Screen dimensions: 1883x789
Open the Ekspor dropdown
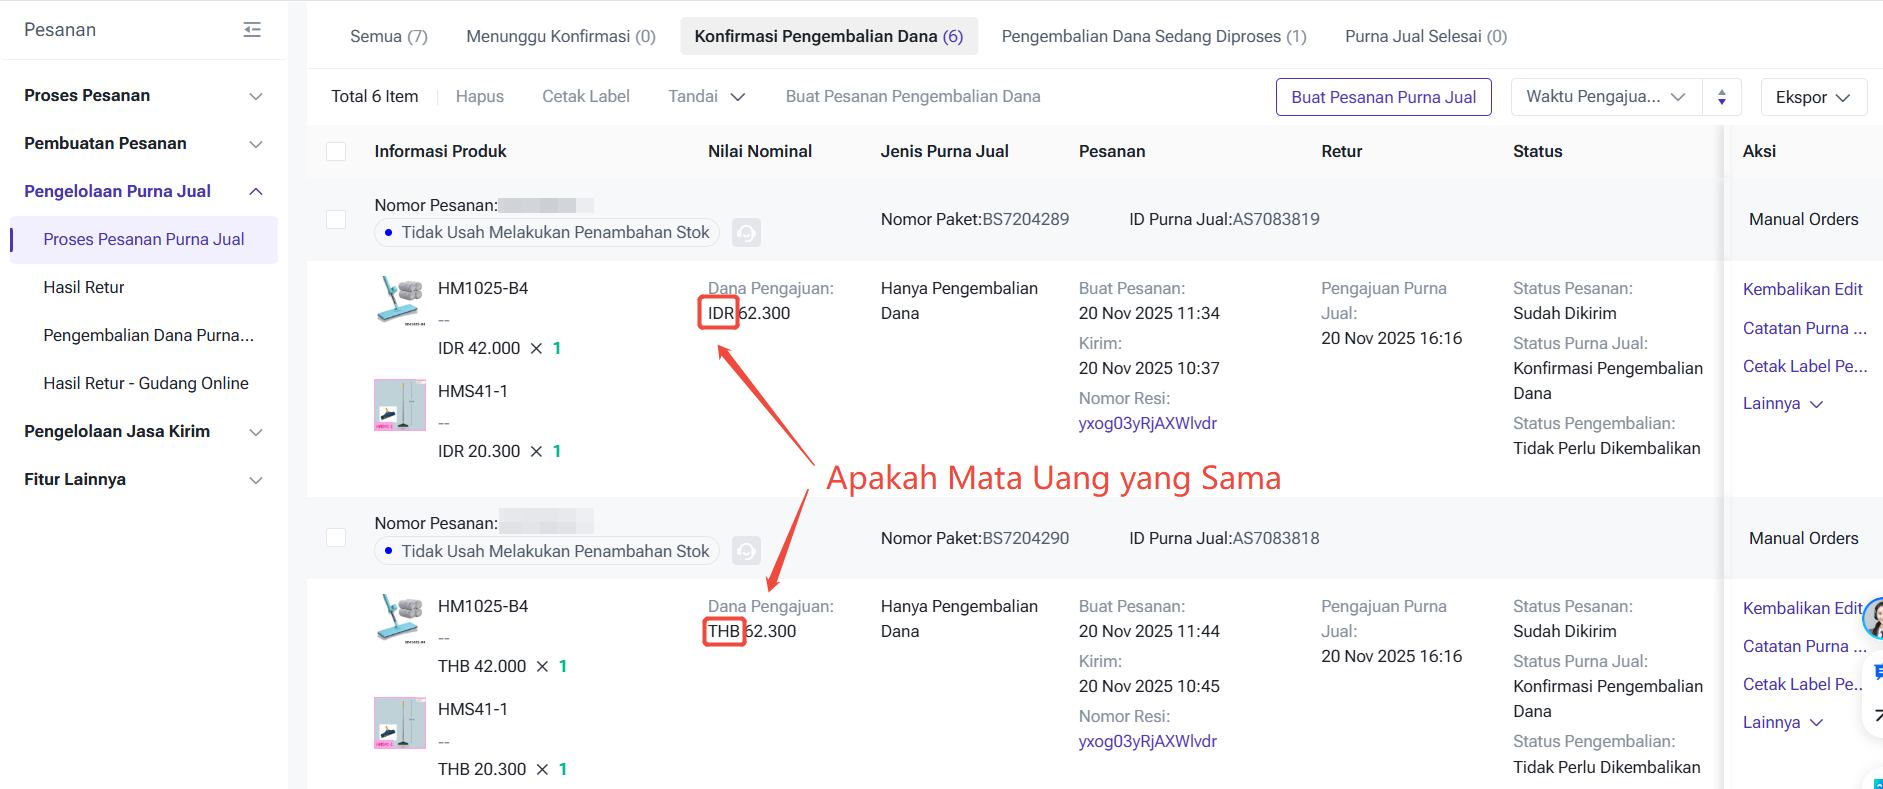[1812, 97]
